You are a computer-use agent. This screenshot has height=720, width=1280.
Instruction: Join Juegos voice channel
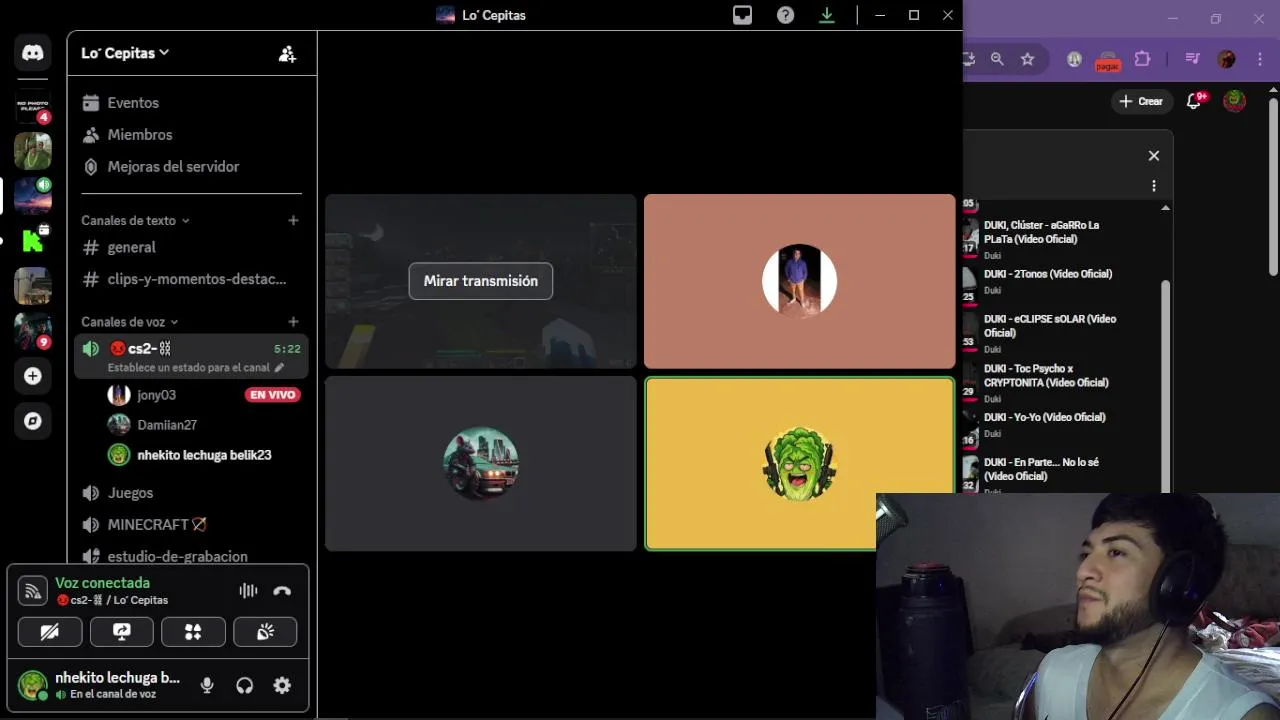191,493
